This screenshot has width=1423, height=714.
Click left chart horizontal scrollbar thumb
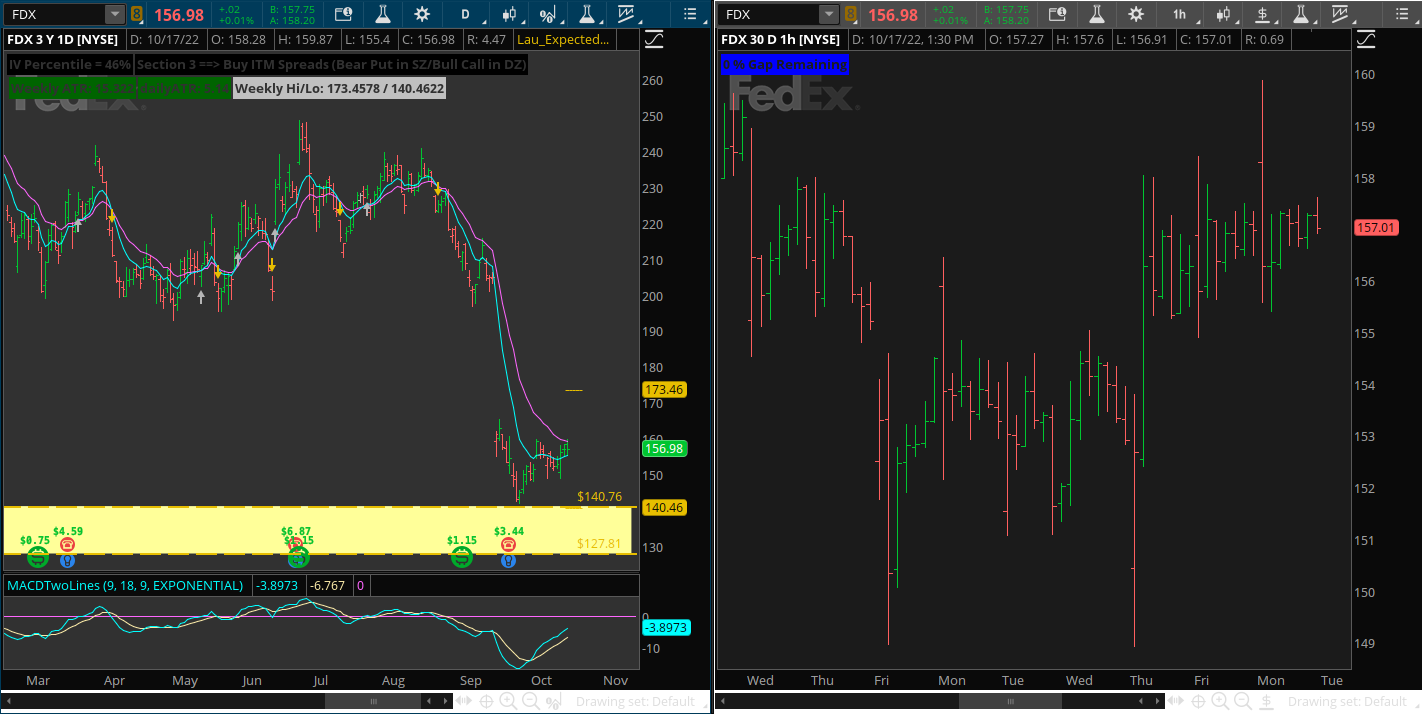[x=374, y=701]
